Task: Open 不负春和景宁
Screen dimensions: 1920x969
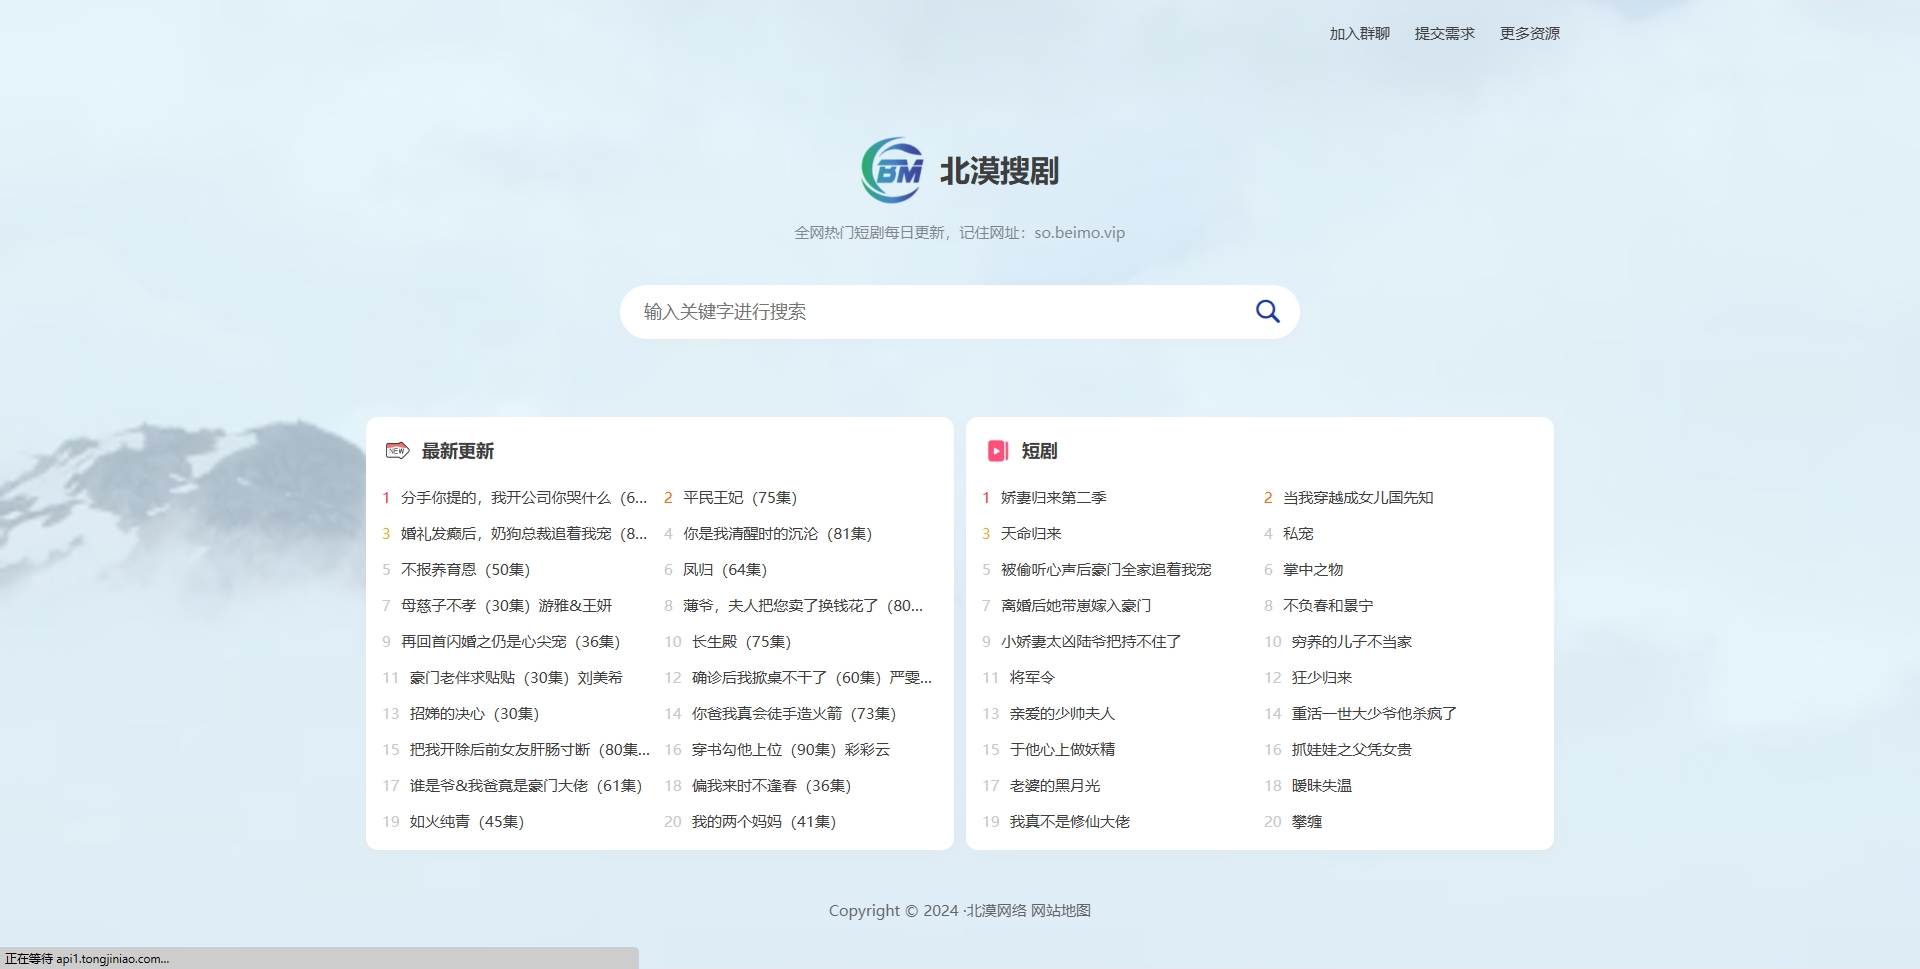Action: pyautogui.click(x=1328, y=605)
